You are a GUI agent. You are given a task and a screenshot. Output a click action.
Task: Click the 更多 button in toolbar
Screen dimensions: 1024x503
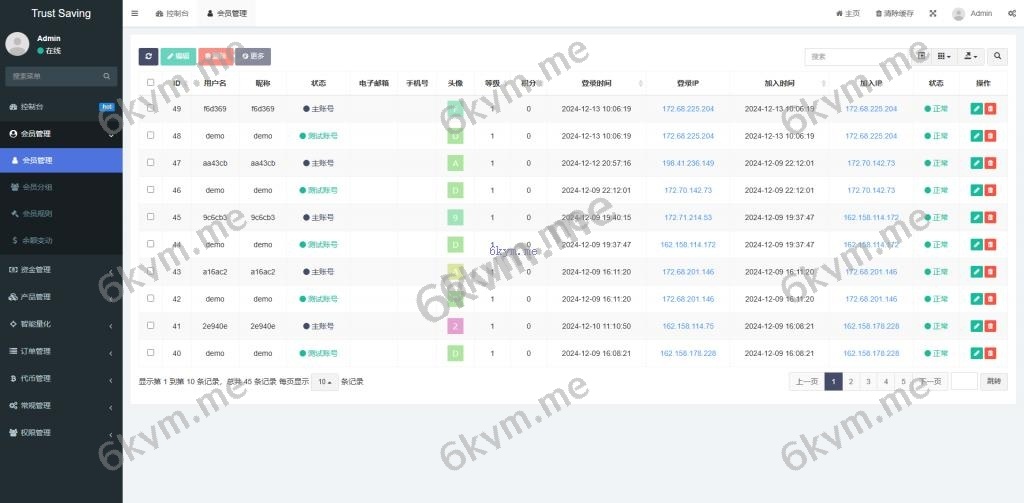252,57
